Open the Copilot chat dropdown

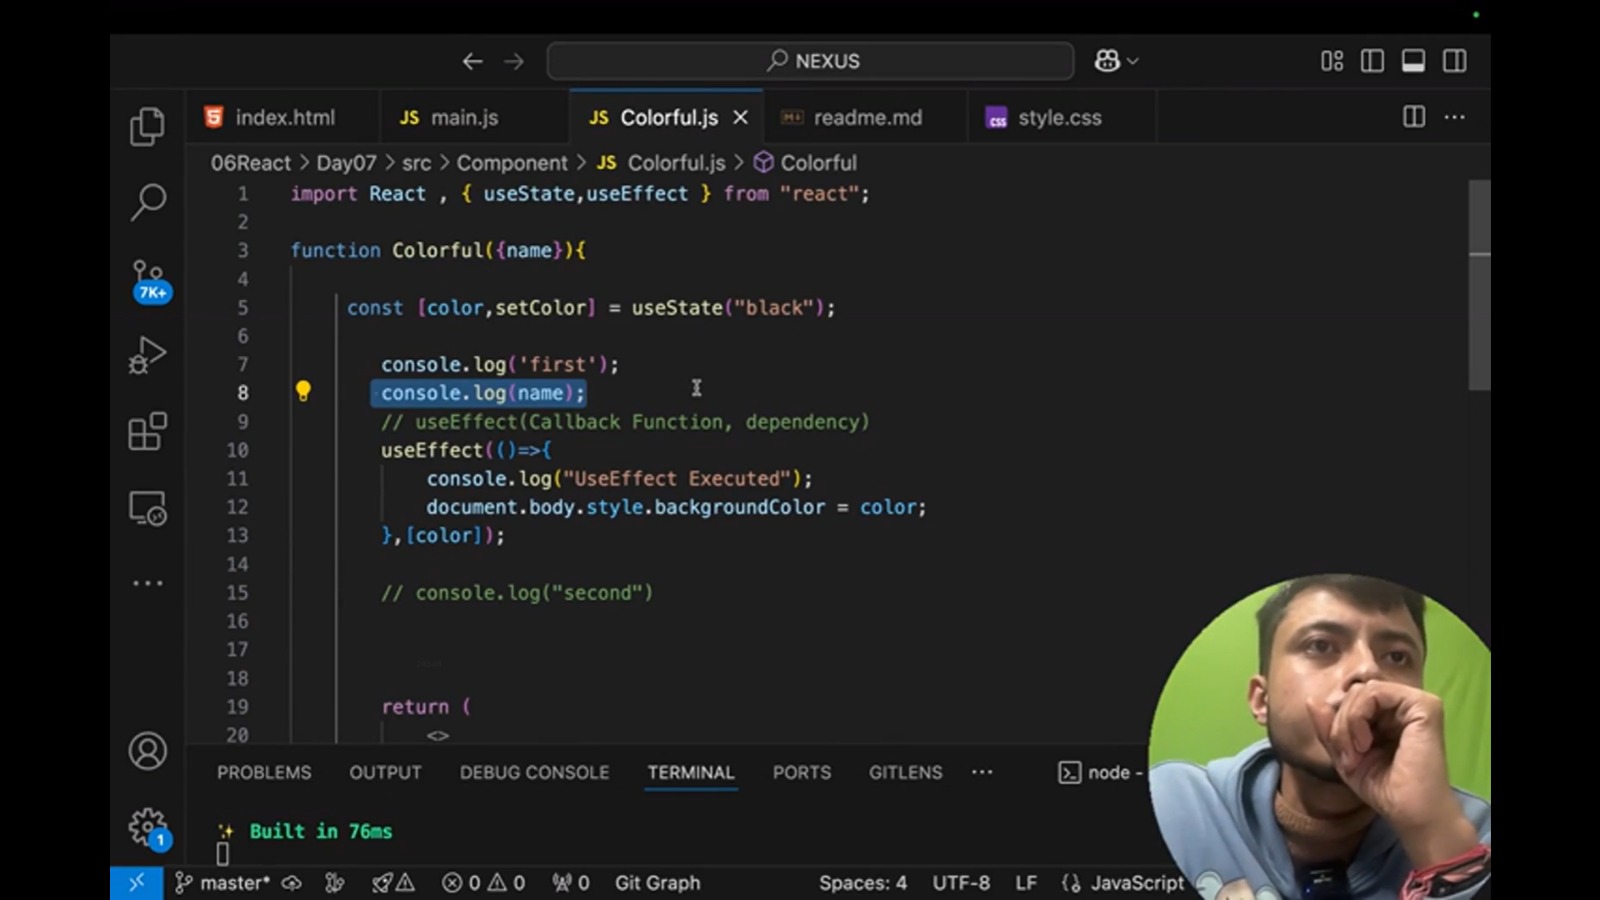1116,61
